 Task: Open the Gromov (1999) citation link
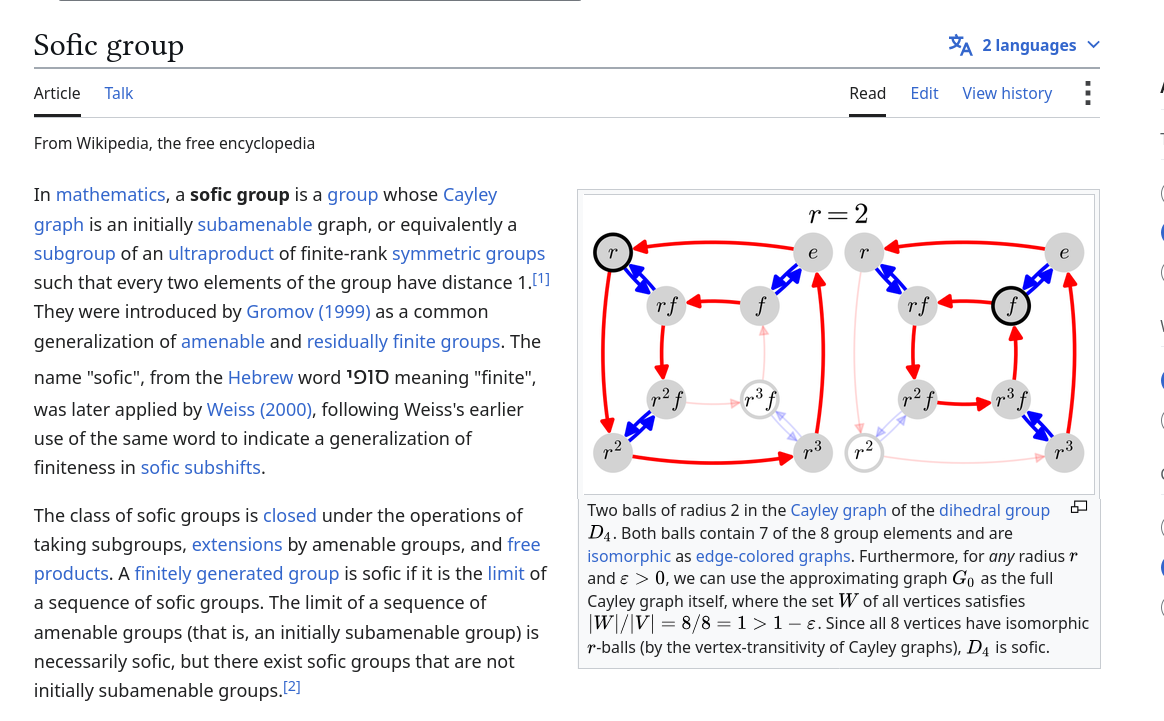(308, 312)
